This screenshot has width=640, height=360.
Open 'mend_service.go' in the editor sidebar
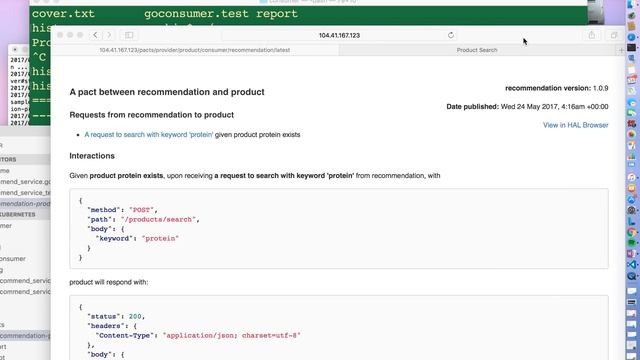click(25, 182)
